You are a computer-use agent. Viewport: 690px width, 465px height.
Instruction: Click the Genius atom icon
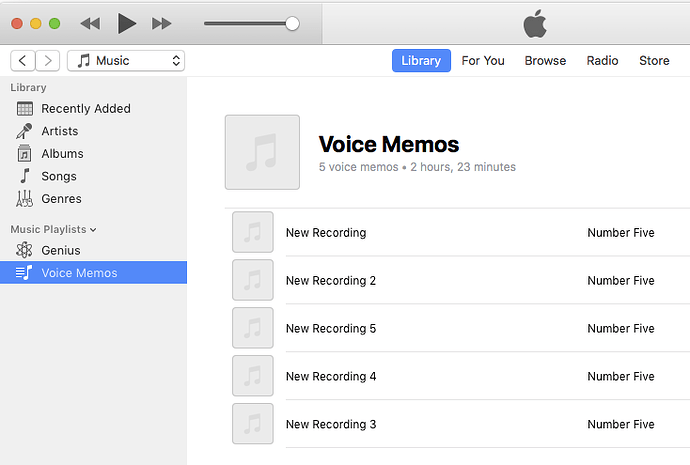24,250
